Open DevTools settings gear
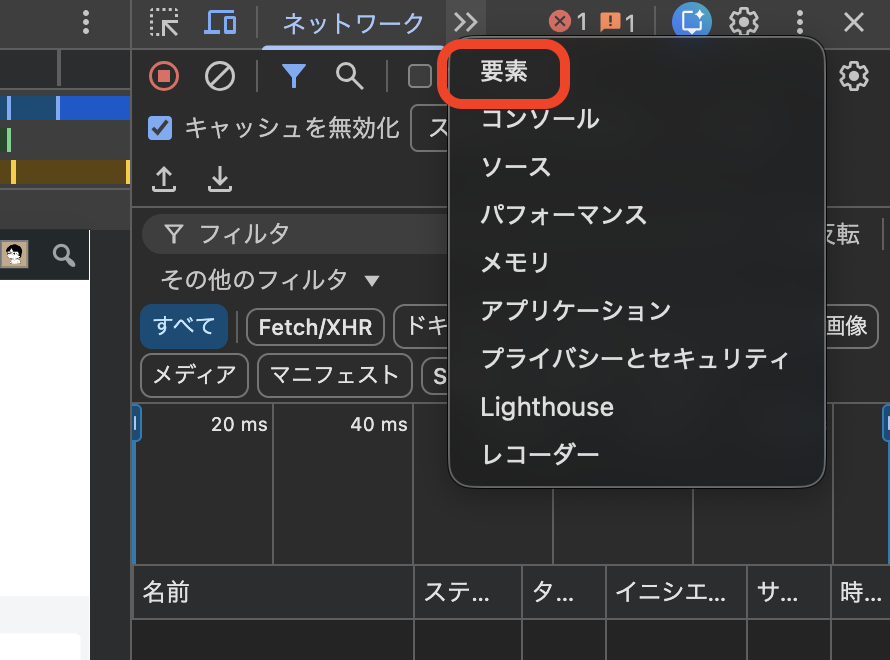 pos(744,21)
